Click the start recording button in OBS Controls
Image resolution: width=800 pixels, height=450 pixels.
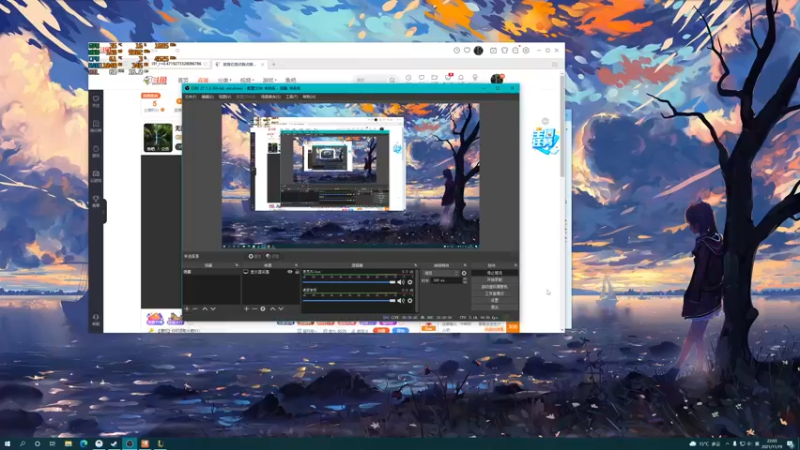(494, 280)
